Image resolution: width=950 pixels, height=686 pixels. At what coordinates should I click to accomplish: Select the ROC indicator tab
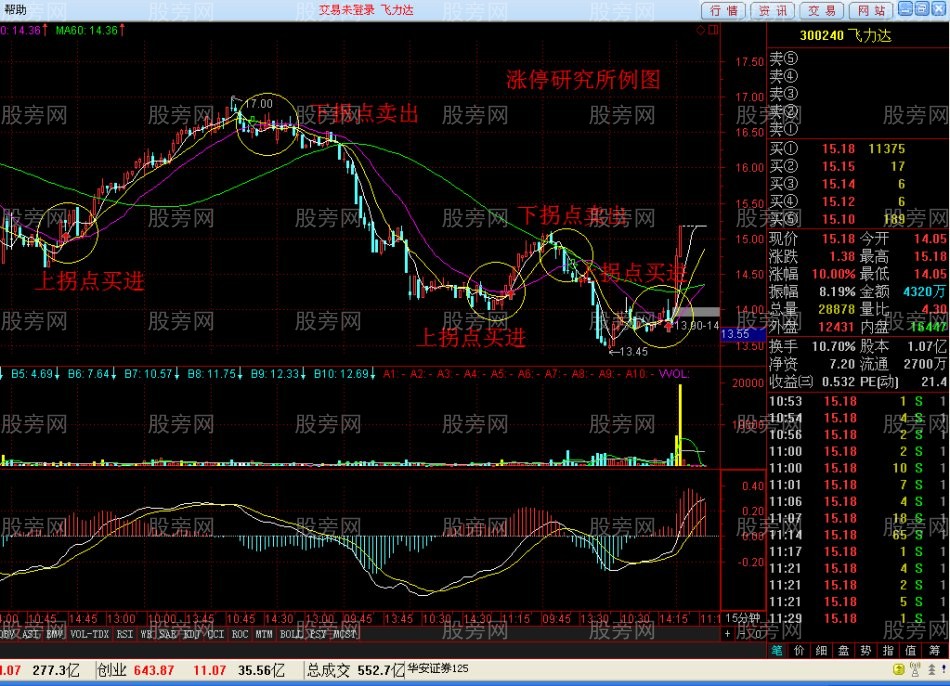tap(240, 634)
